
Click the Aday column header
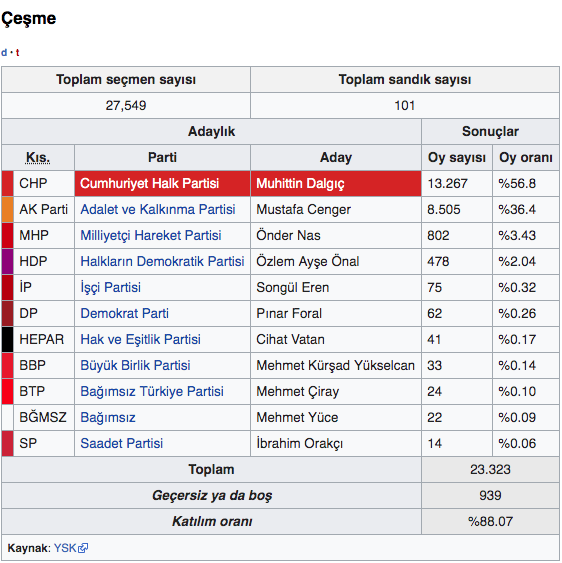click(336, 157)
